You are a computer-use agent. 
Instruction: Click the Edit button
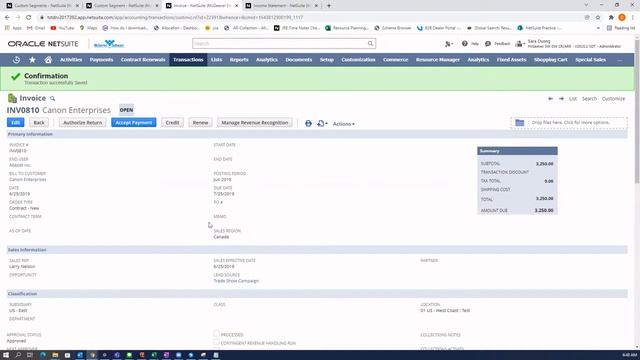tap(16, 122)
